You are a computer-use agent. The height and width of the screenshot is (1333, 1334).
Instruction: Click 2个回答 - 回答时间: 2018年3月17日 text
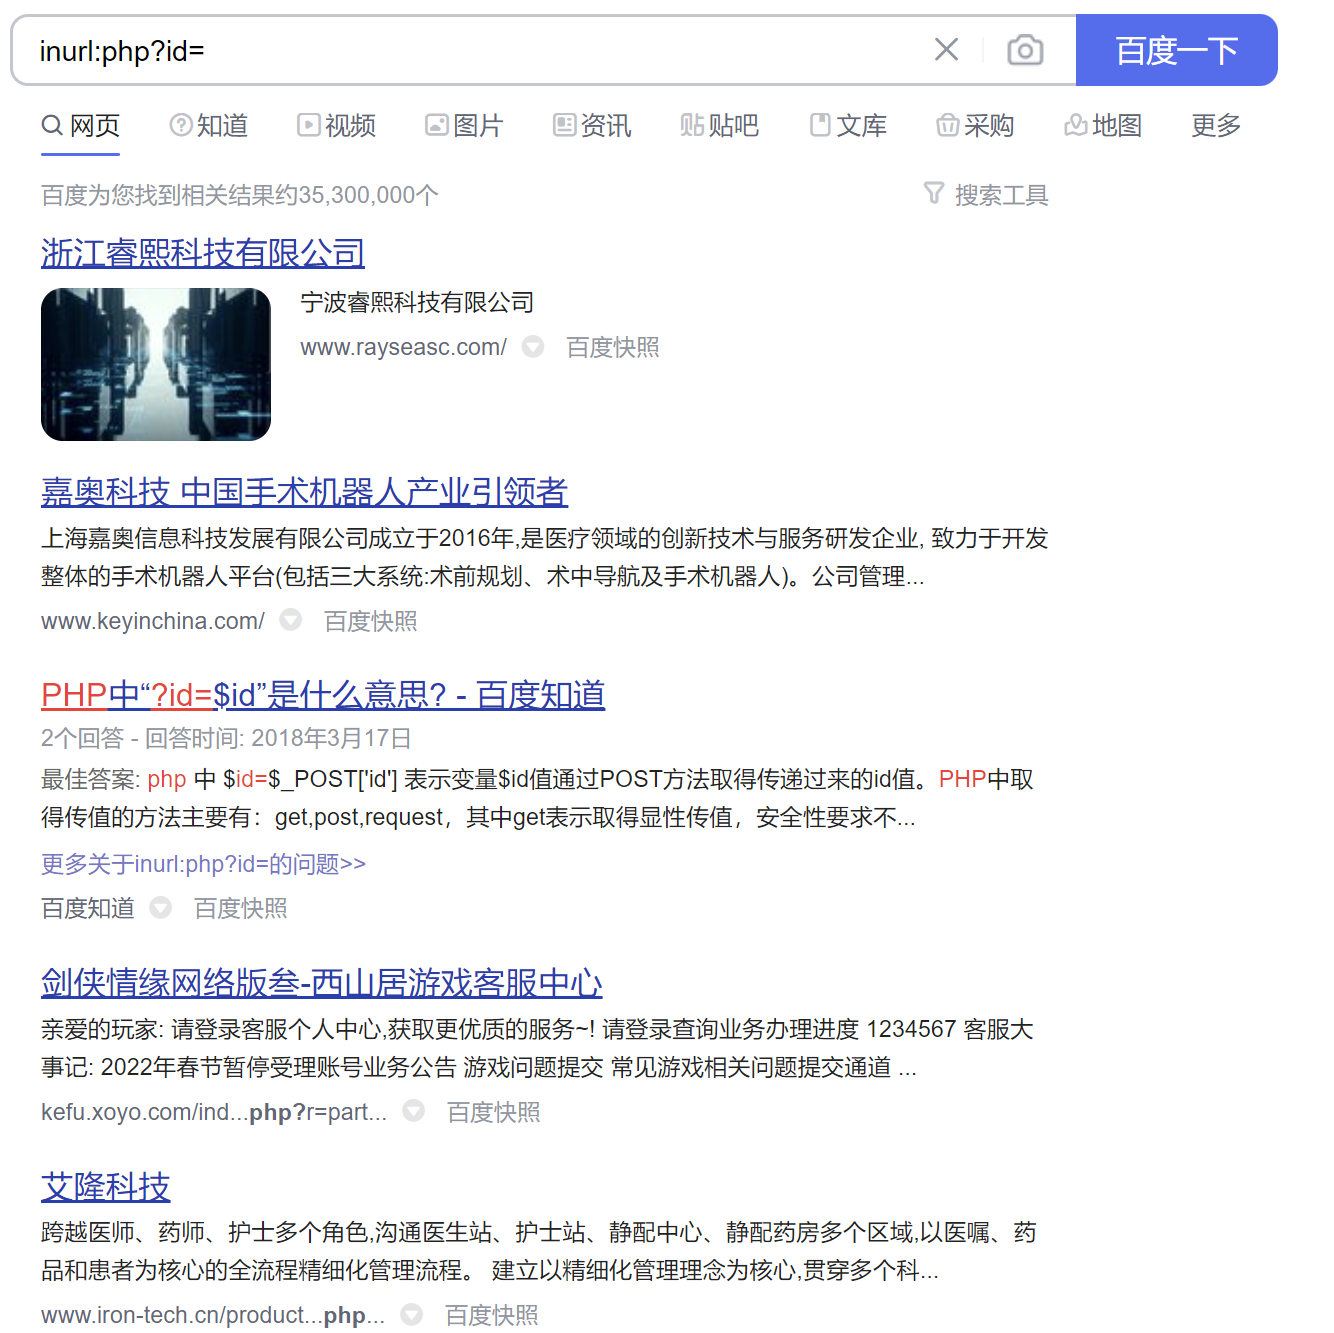coord(227,738)
